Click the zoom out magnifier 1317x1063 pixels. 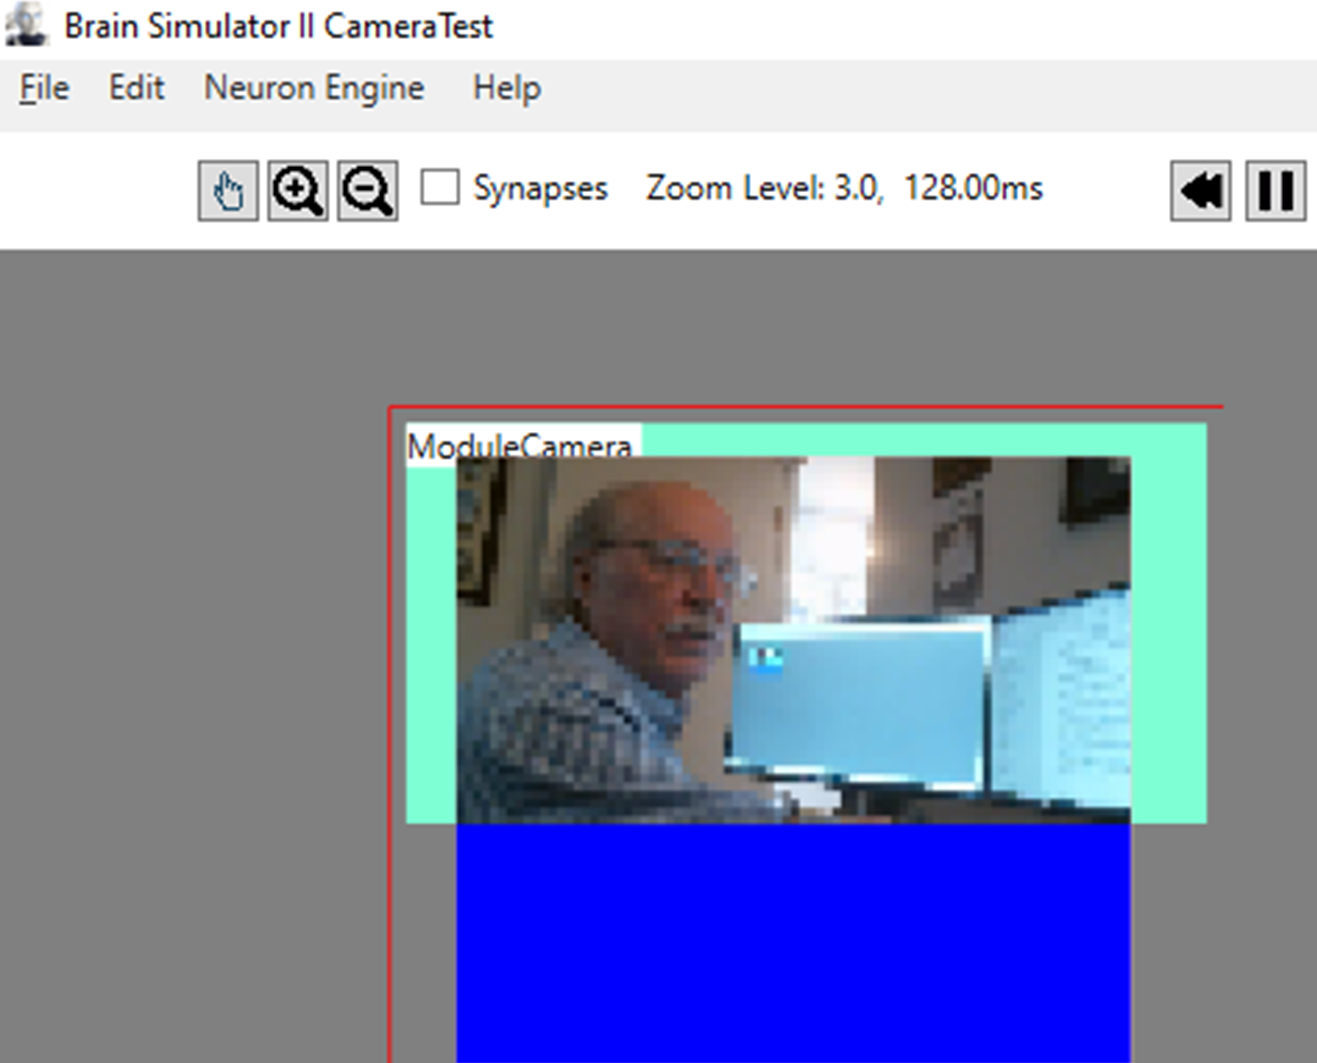tap(368, 190)
